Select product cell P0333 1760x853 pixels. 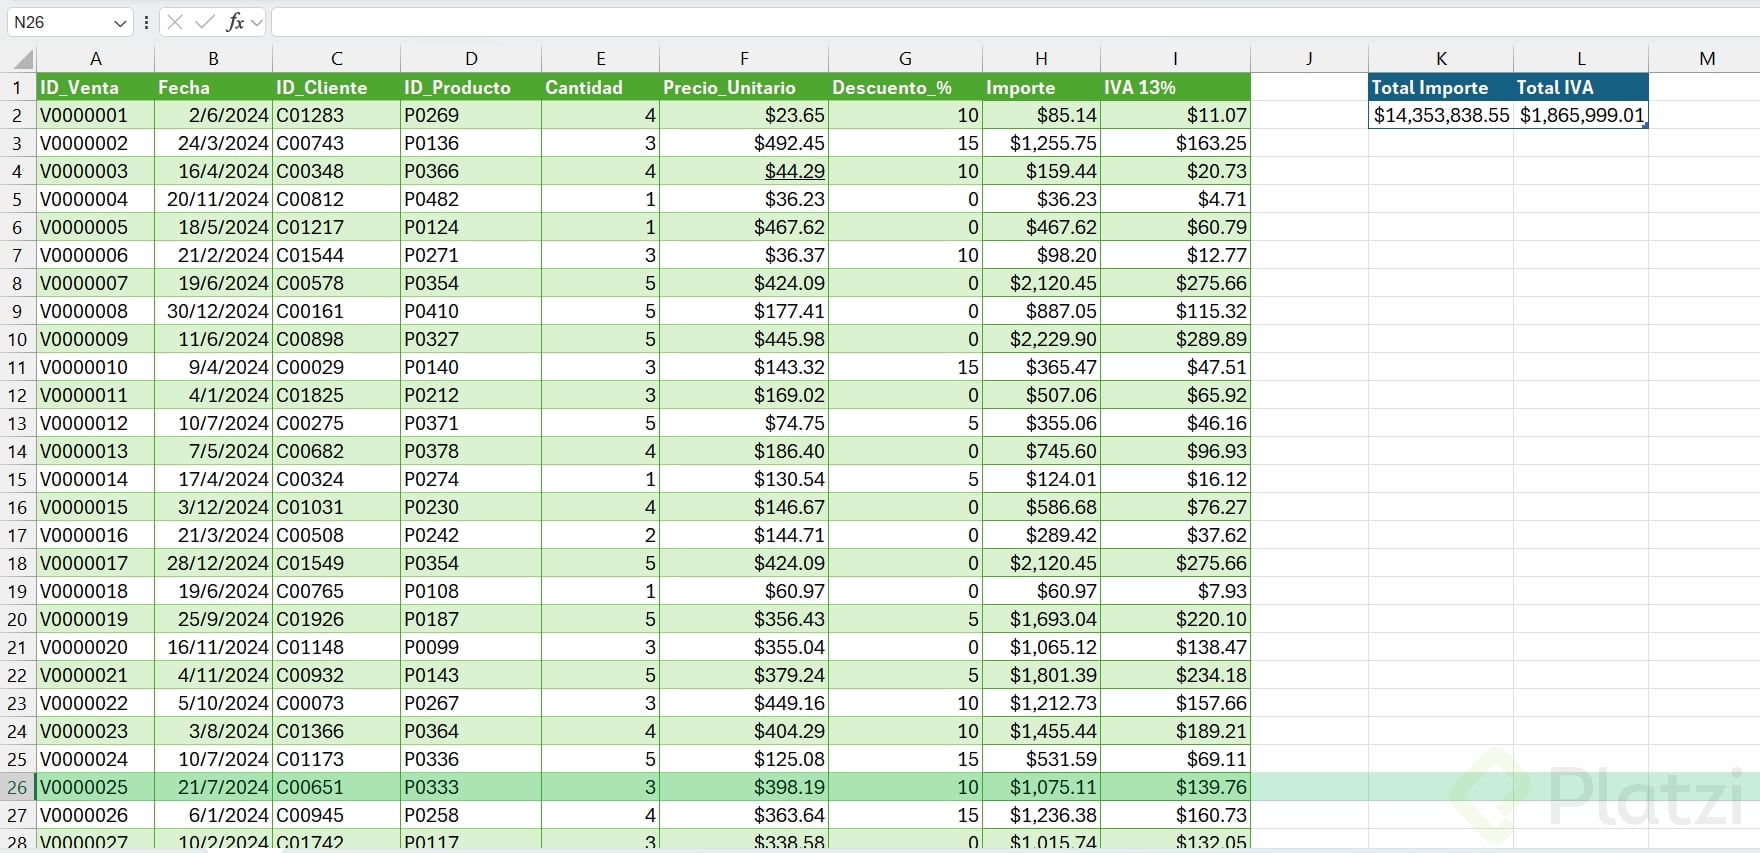coord(471,788)
